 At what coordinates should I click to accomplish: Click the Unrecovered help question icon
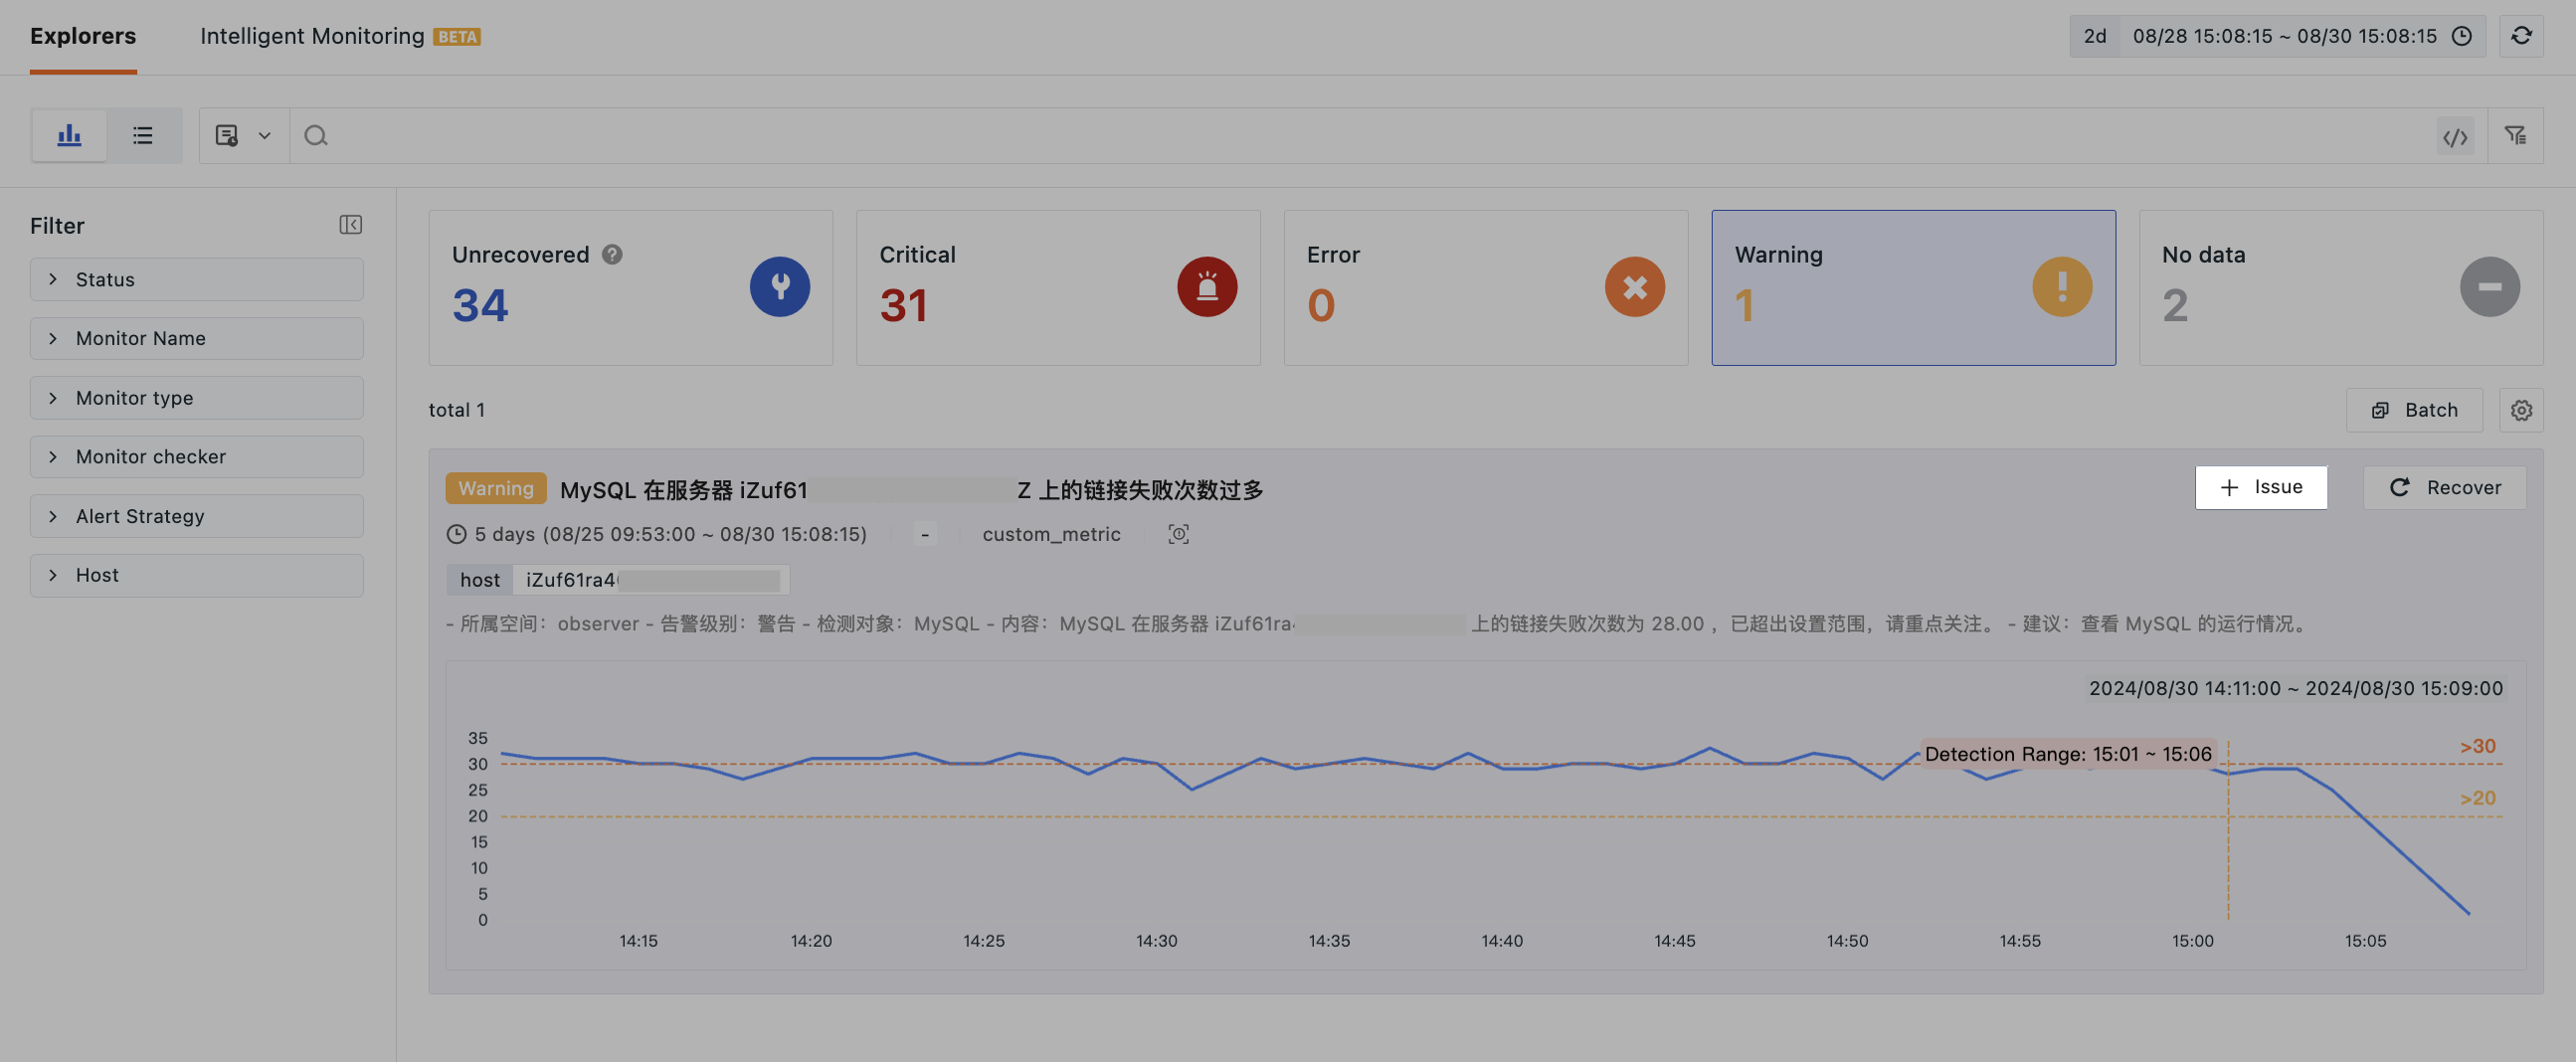tap(612, 255)
